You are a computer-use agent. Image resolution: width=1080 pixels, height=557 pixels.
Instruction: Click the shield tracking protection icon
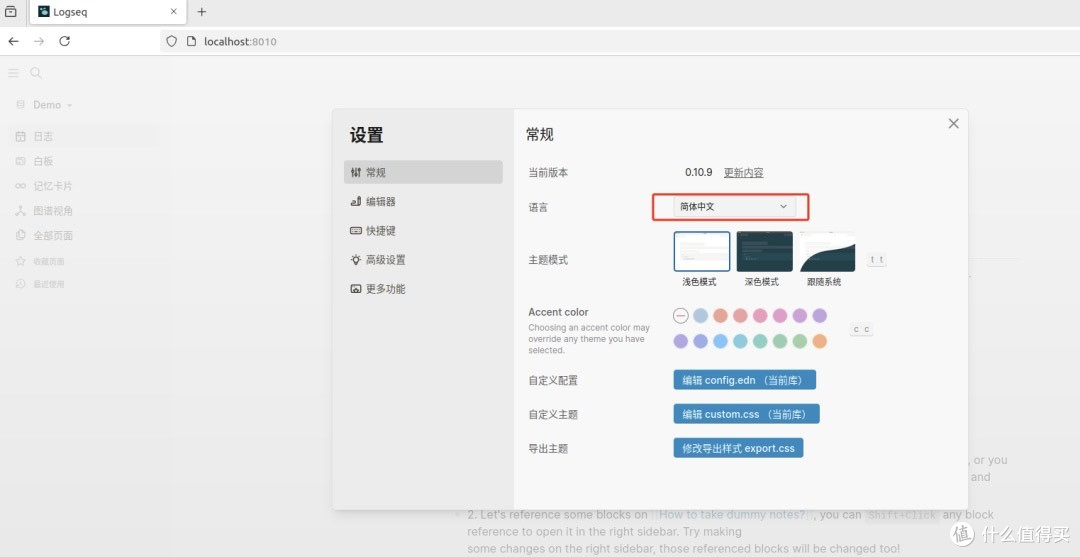click(172, 41)
